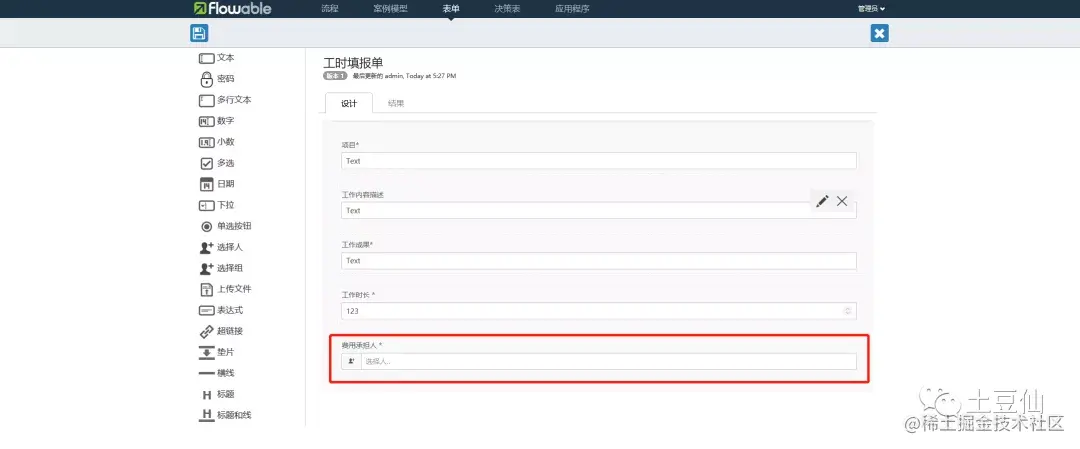Select the 表达式 expression icon

(207, 310)
